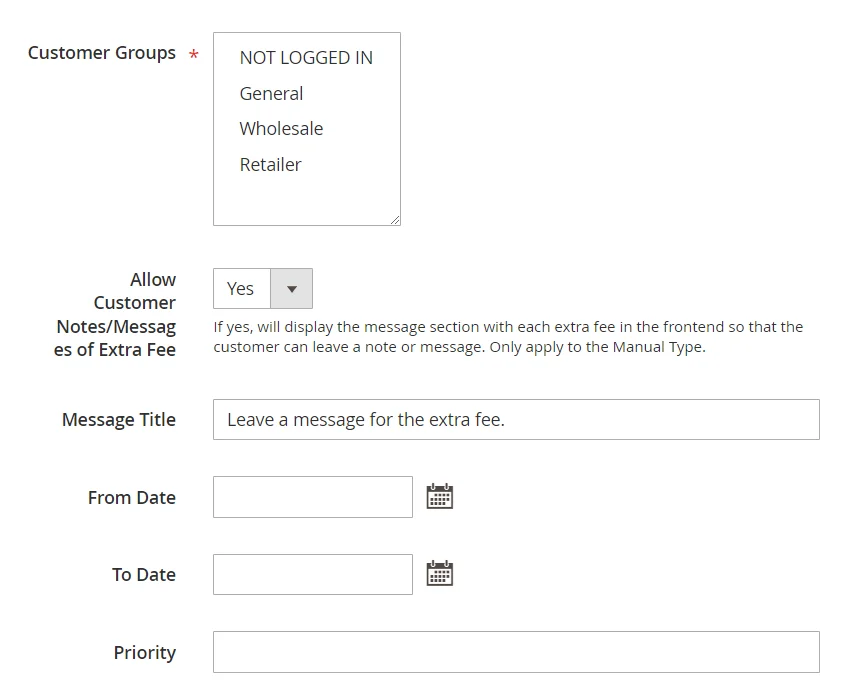The width and height of the screenshot is (863, 685).
Task: Open the From Date calendar picker
Action: point(440,497)
